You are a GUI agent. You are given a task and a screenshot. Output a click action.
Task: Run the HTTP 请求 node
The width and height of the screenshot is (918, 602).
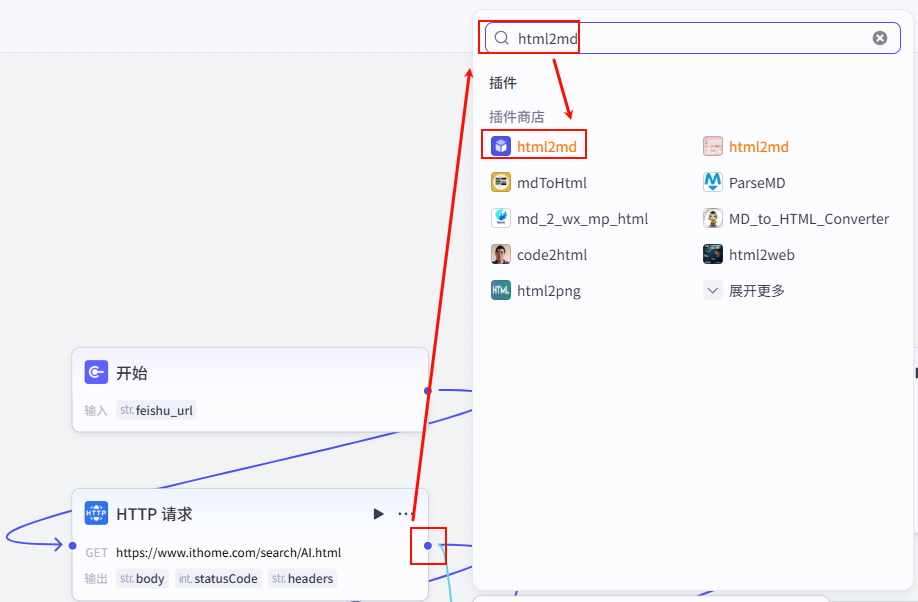pyautogui.click(x=378, y=514)
